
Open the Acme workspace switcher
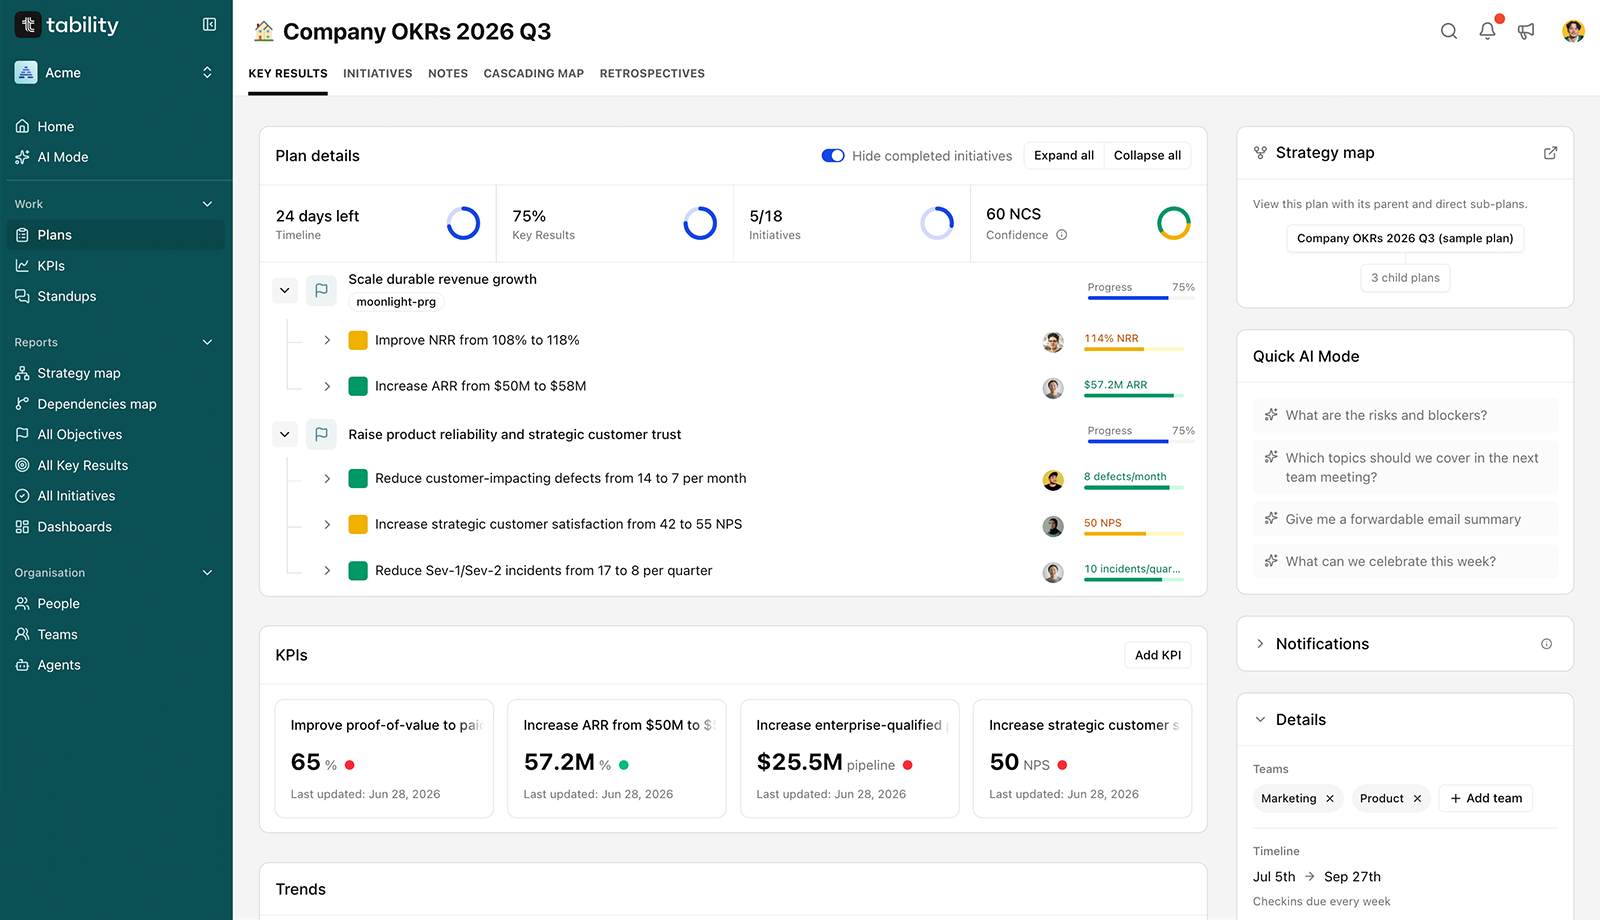tap(116, 73)
